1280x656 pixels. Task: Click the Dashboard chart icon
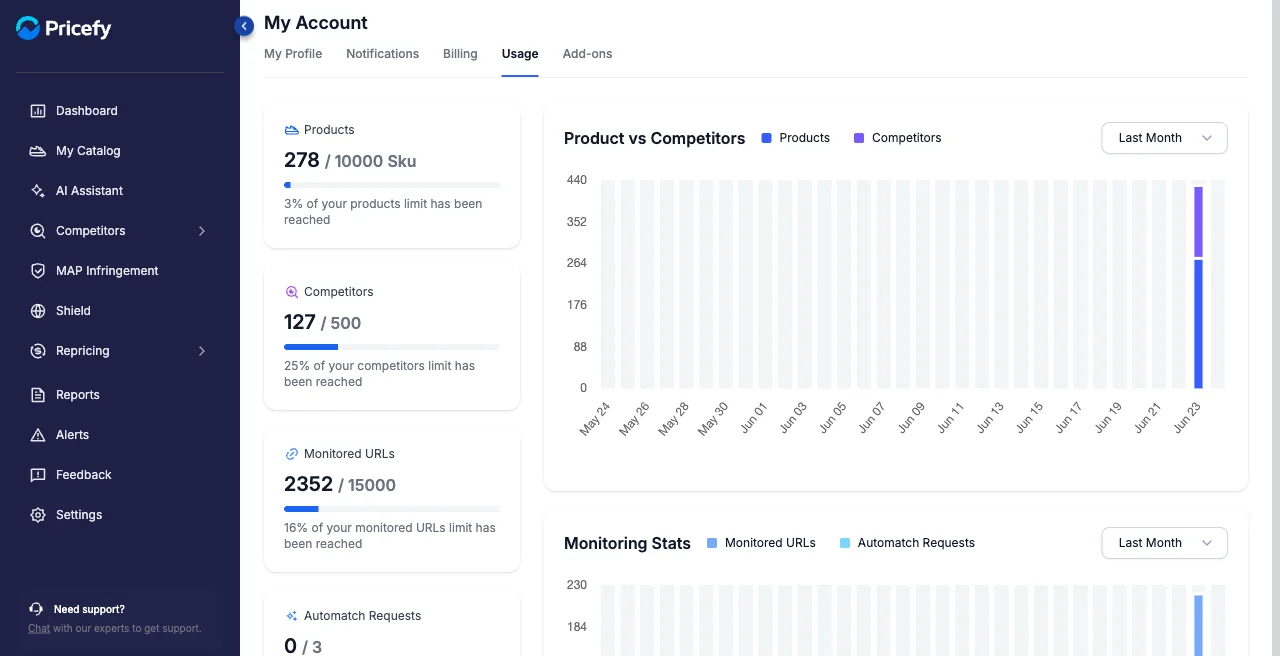(x=38, y=111)
